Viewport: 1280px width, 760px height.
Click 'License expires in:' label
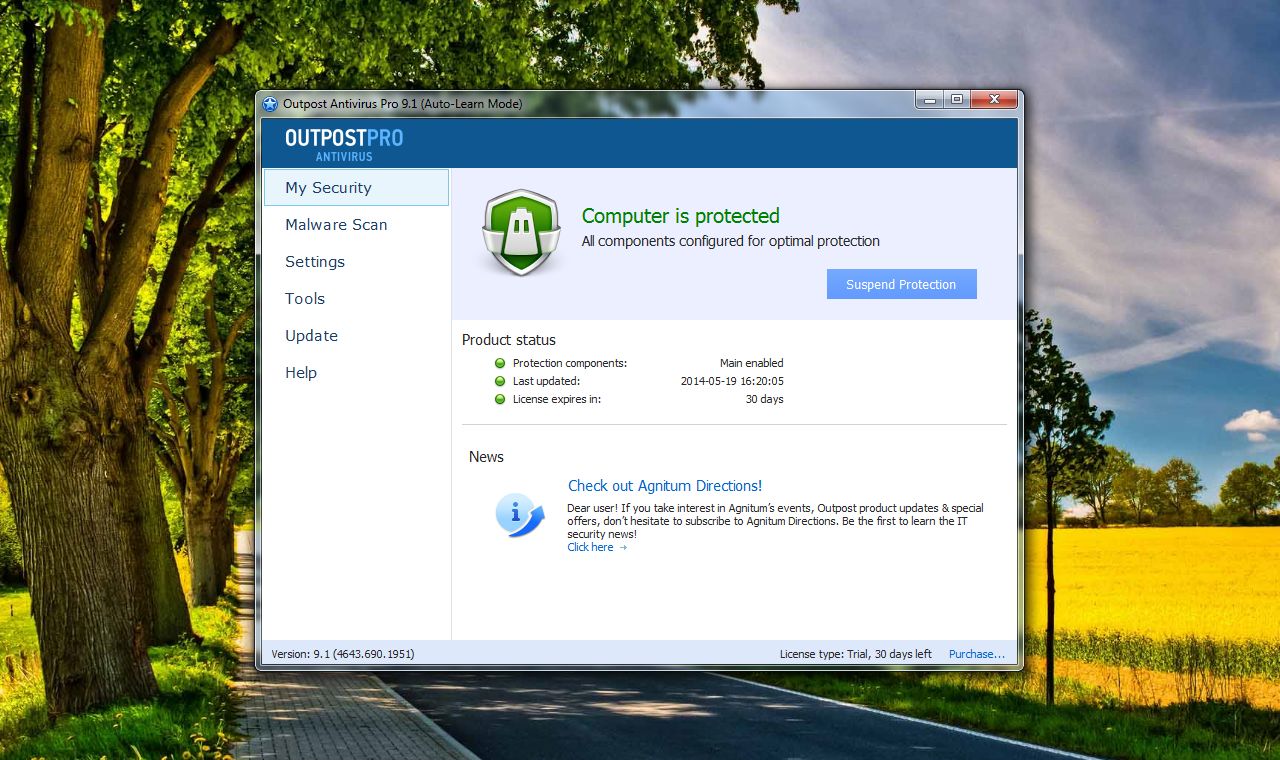click(x=557, y=399)
